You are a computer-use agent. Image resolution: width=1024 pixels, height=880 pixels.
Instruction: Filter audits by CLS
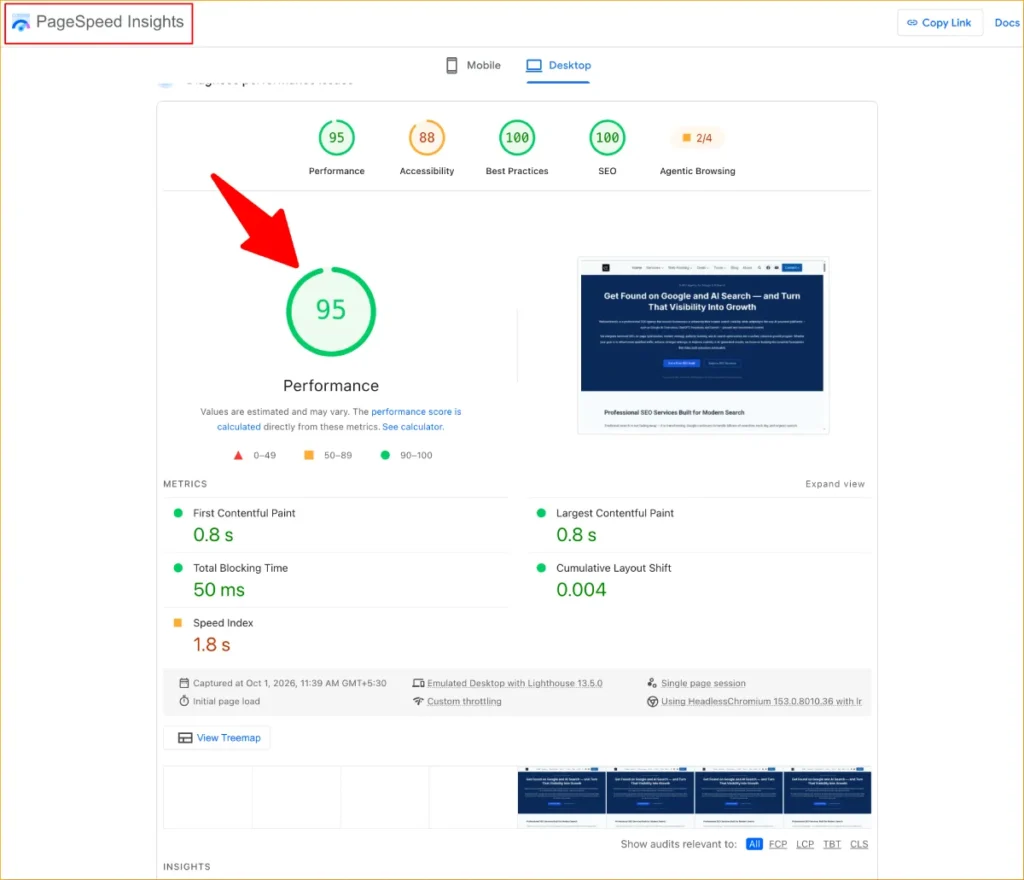point(859,844)
